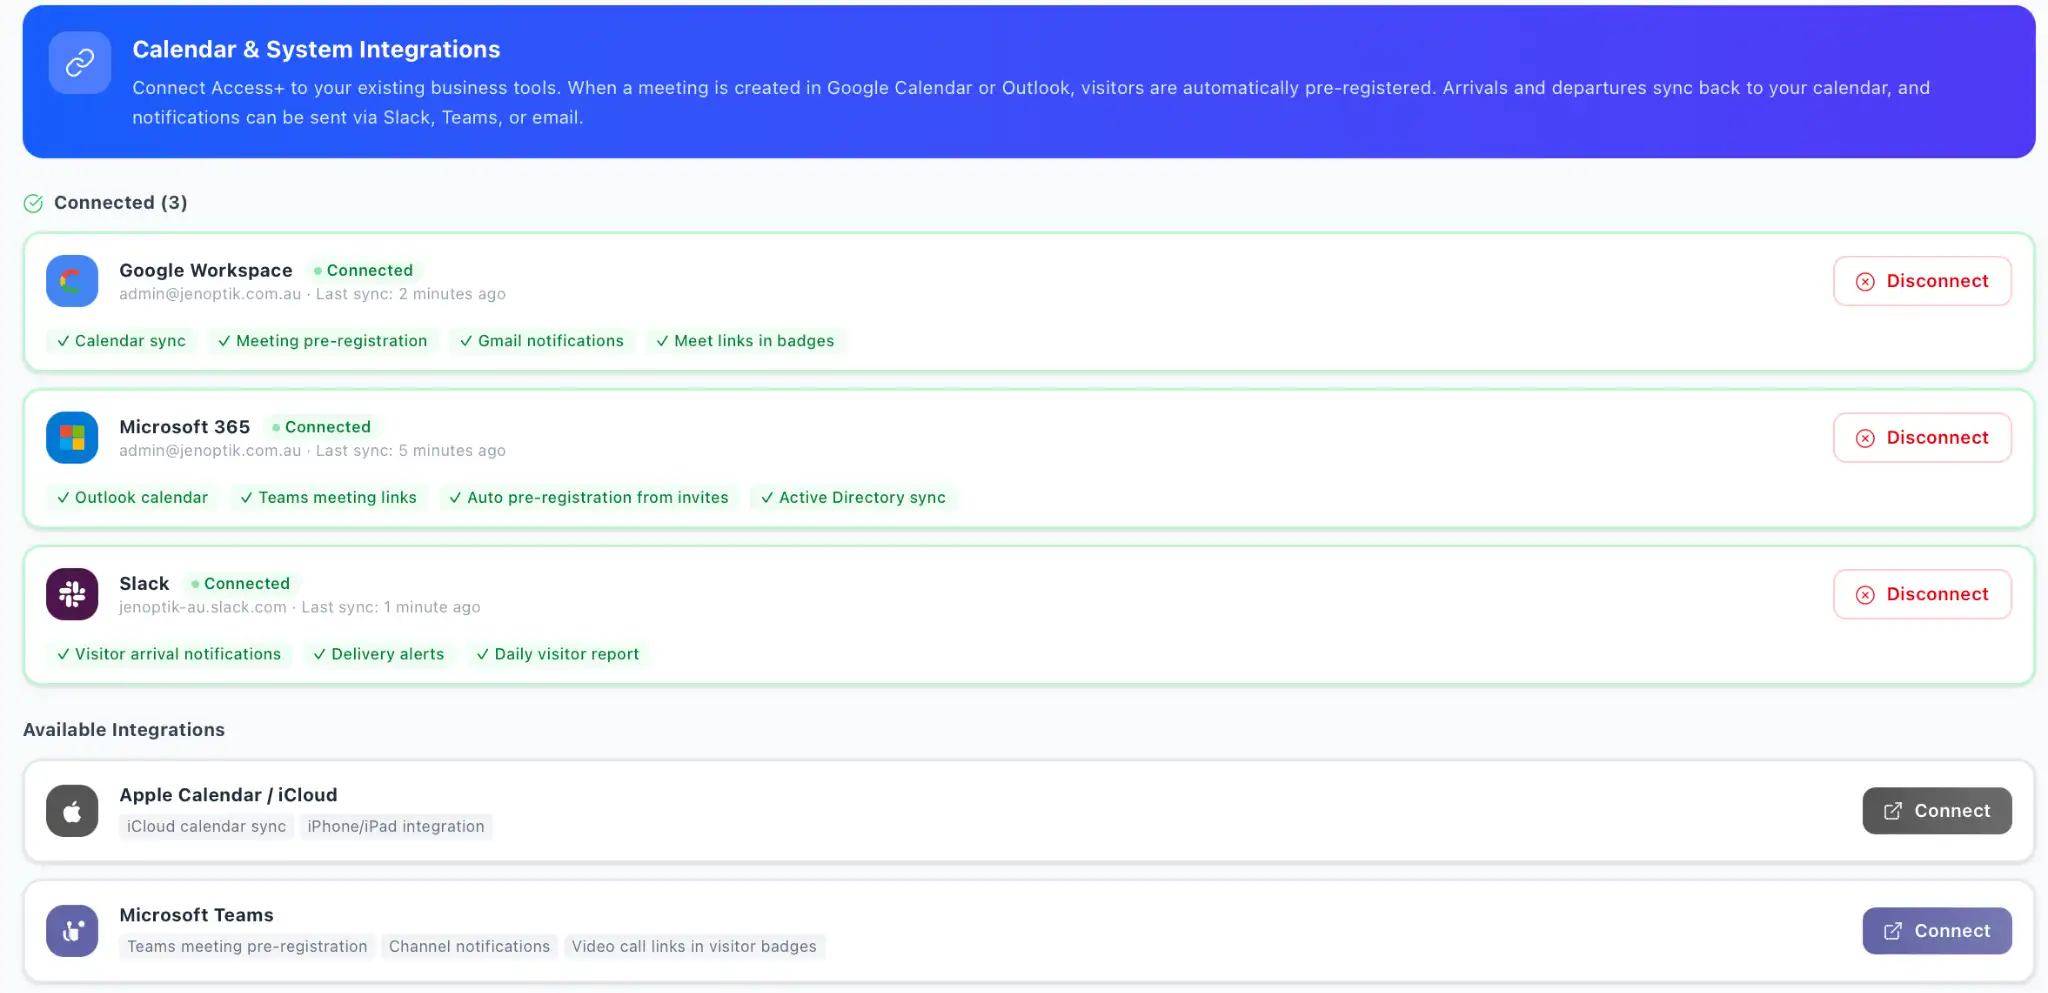The width and height of the screenshot is (2048, 993).
Task: Click the iCloud calendar sync tag
Action: pyautogui.click(x=206, y=827)
